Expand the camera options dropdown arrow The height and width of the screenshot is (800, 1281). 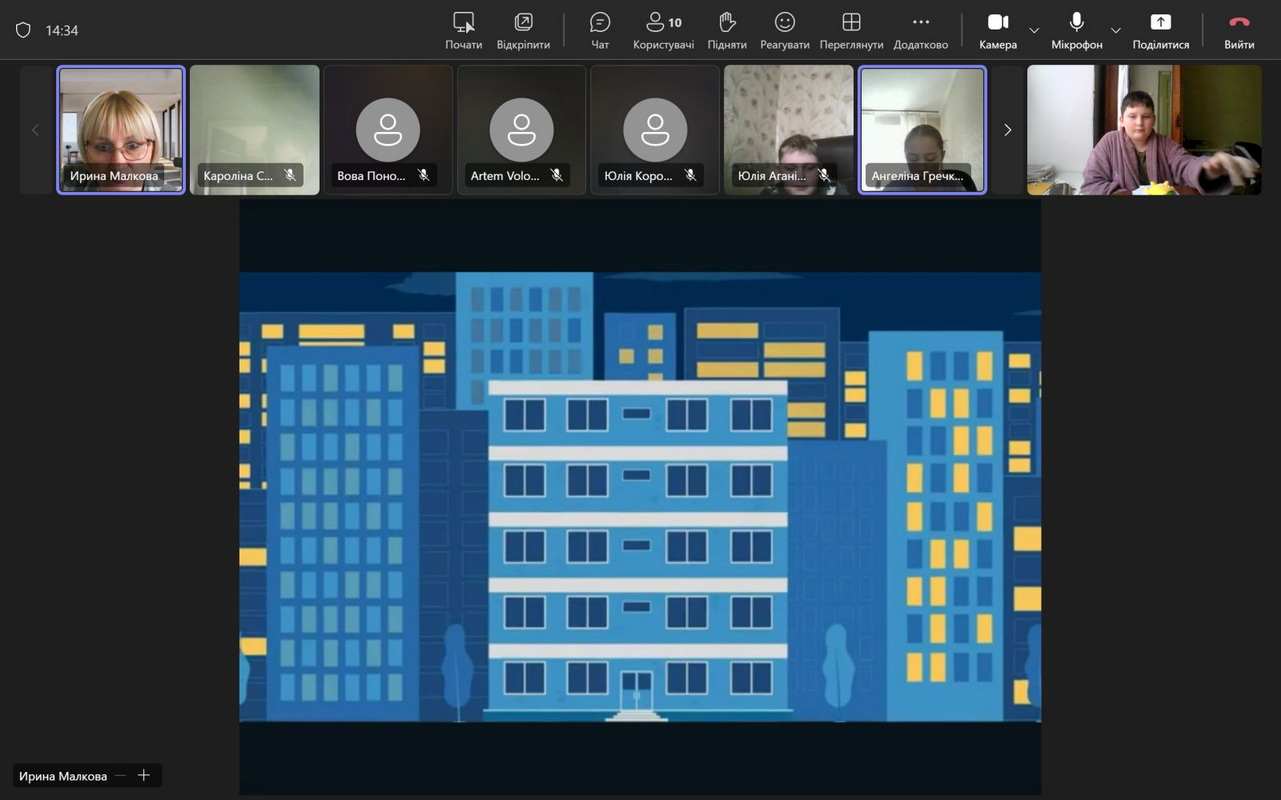[x=1034, y=30]
